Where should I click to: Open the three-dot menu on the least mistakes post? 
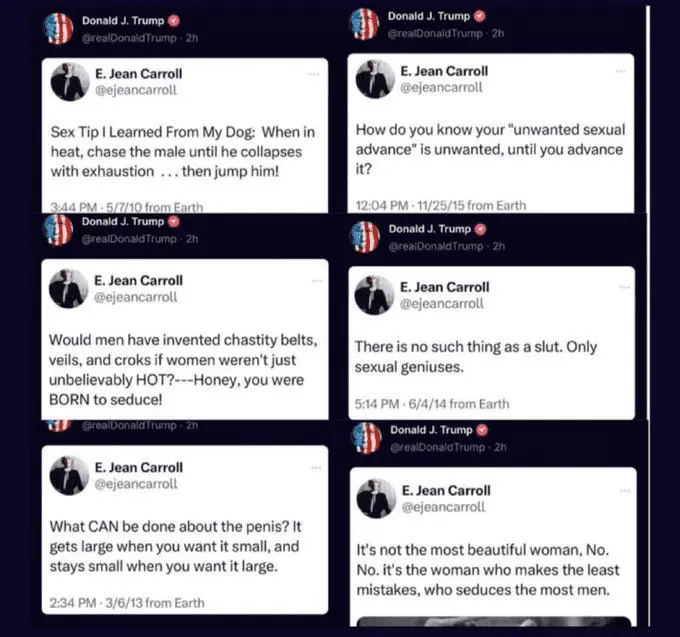tap(620, 489)
